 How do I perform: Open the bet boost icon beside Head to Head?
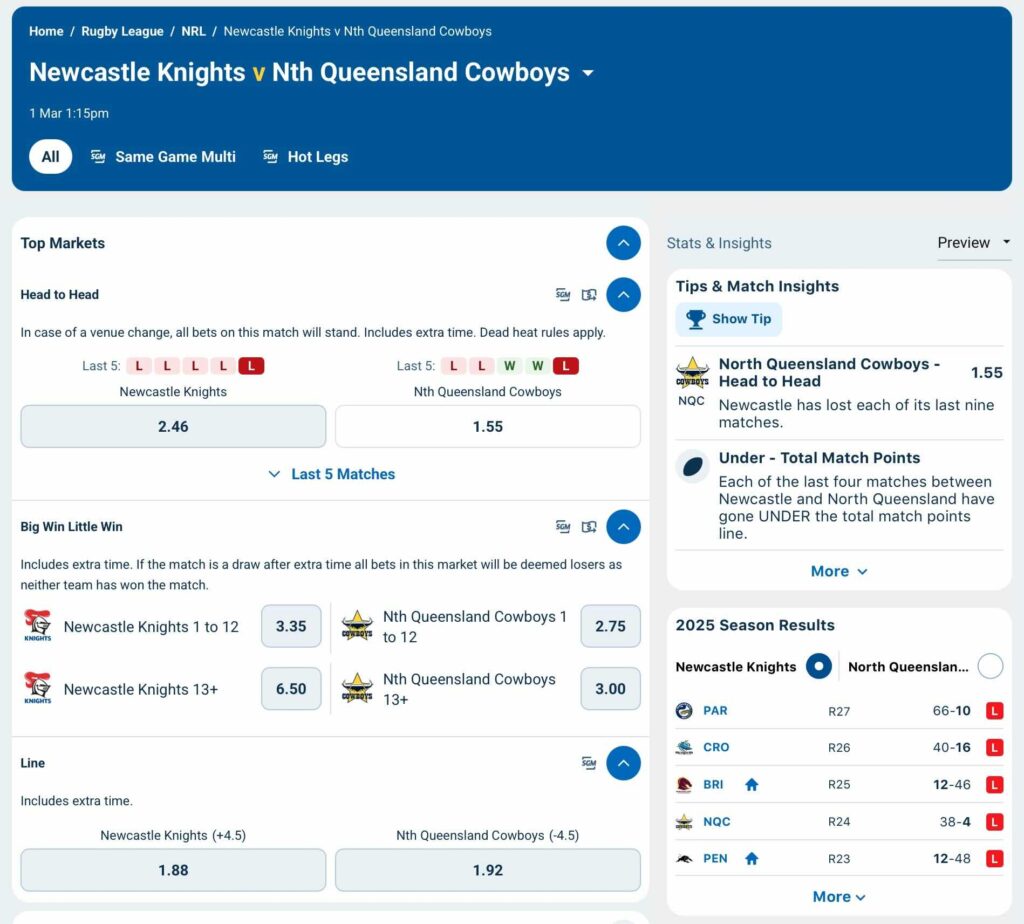click(x=589, y=295)
